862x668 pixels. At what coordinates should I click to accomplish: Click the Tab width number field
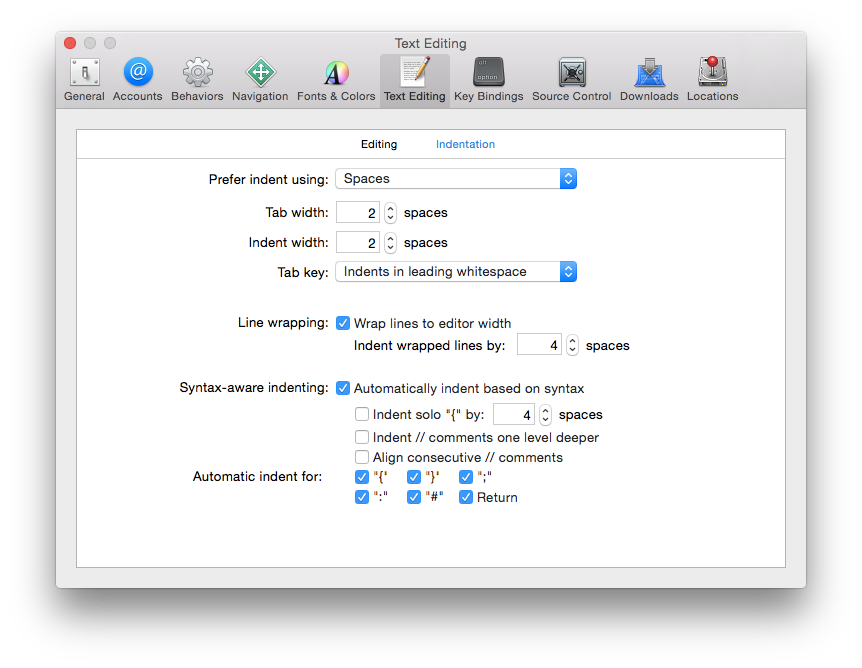(x=358, y=213)
